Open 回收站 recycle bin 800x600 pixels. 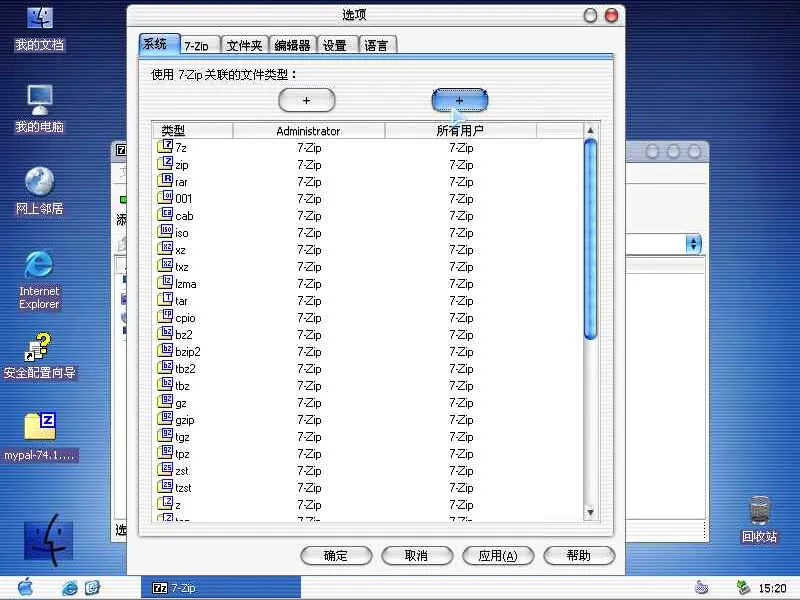pos(759,519)
